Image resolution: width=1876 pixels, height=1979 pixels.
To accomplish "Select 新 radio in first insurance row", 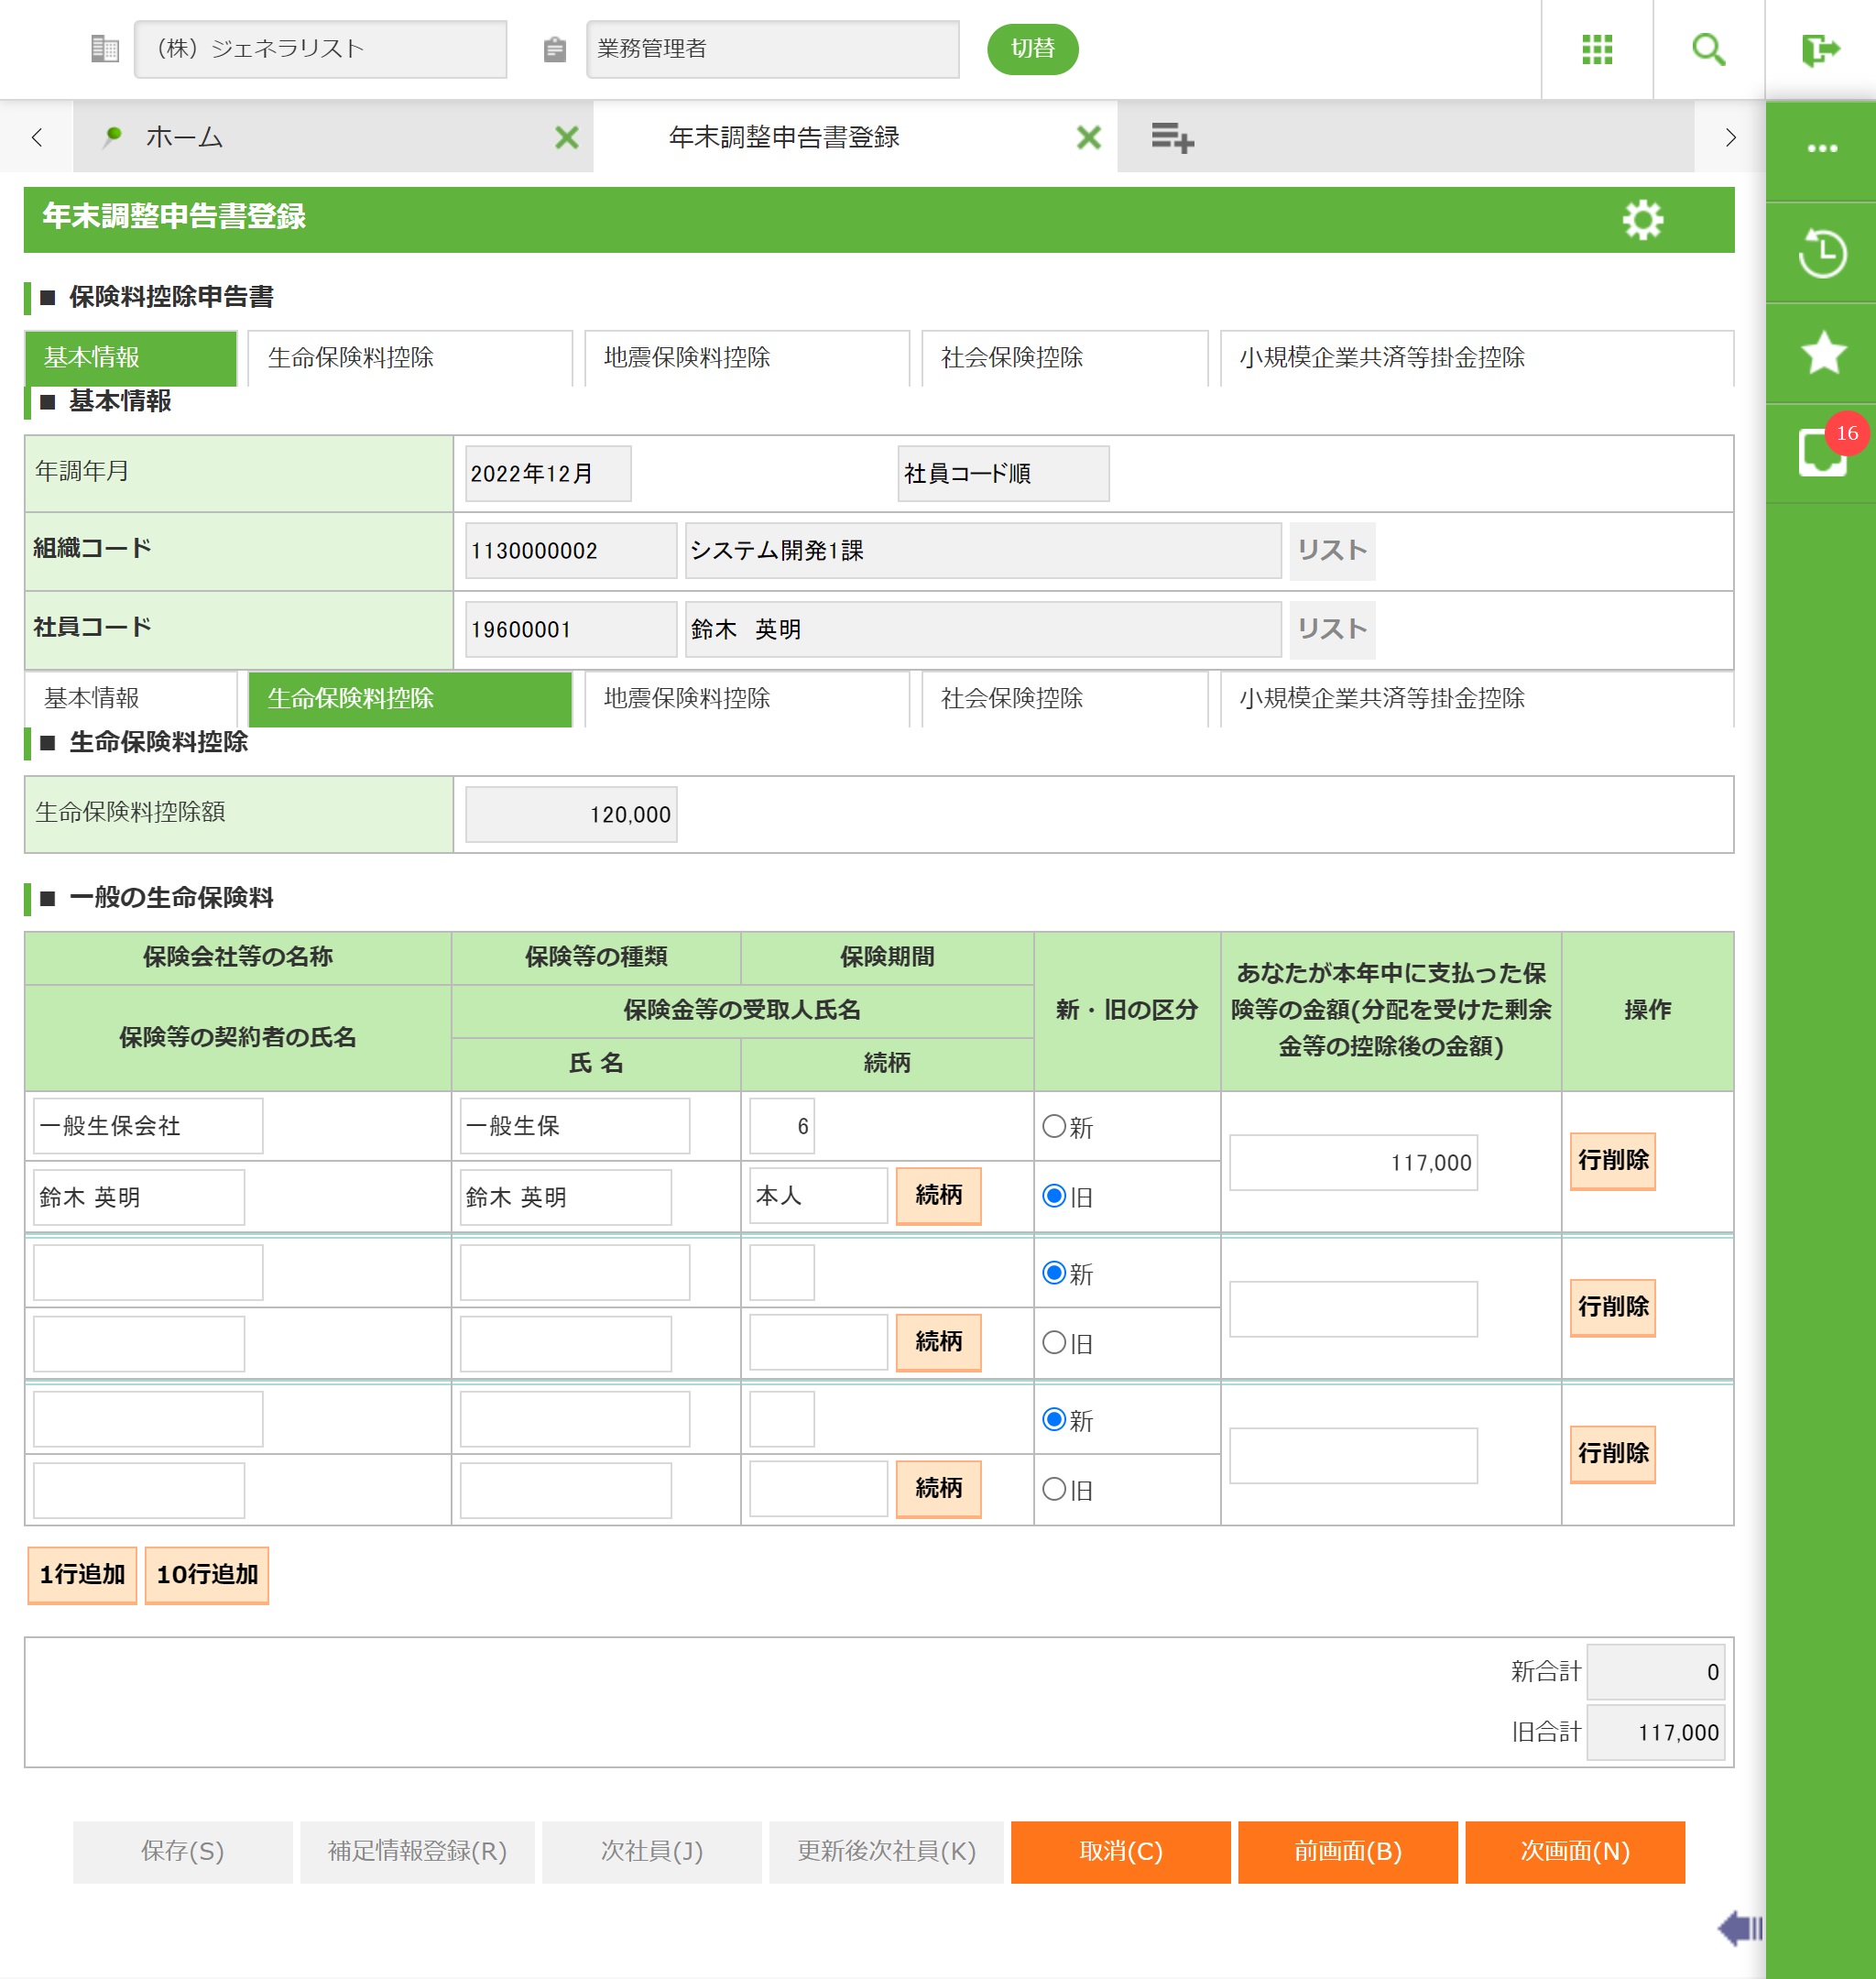I will 1054,1126.
